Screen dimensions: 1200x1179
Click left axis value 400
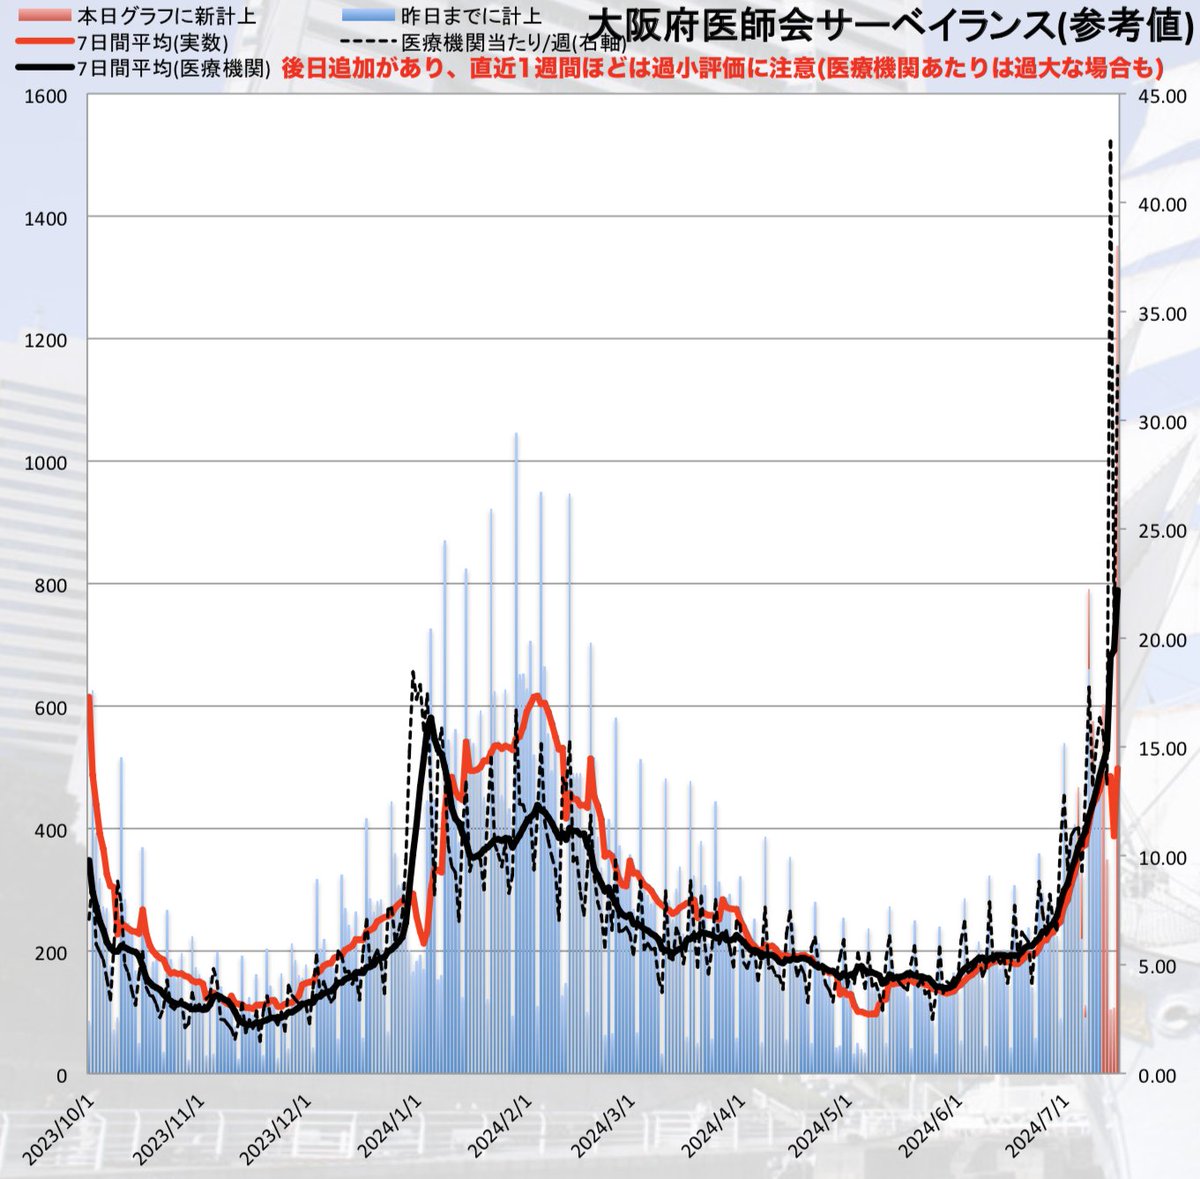click(51, 831)
